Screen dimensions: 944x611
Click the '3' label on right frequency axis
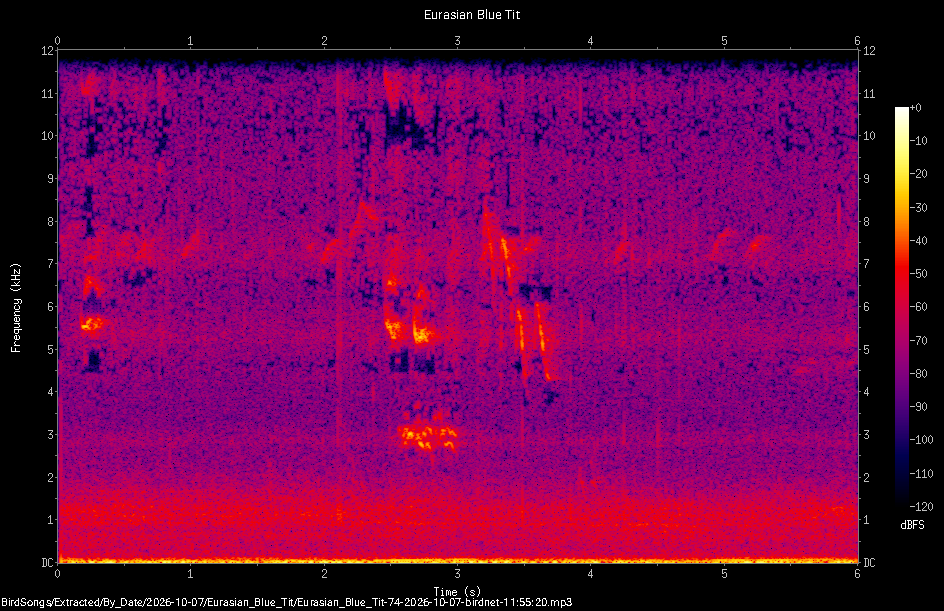[x=866, y=435]
